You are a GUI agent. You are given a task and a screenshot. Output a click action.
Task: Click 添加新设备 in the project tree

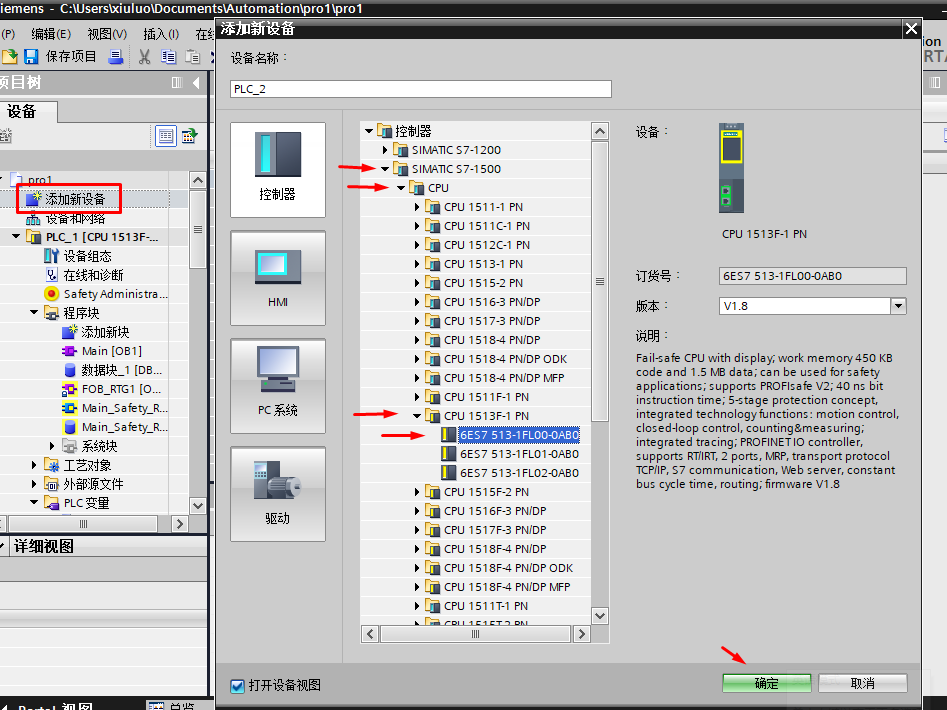pos(74,199)
